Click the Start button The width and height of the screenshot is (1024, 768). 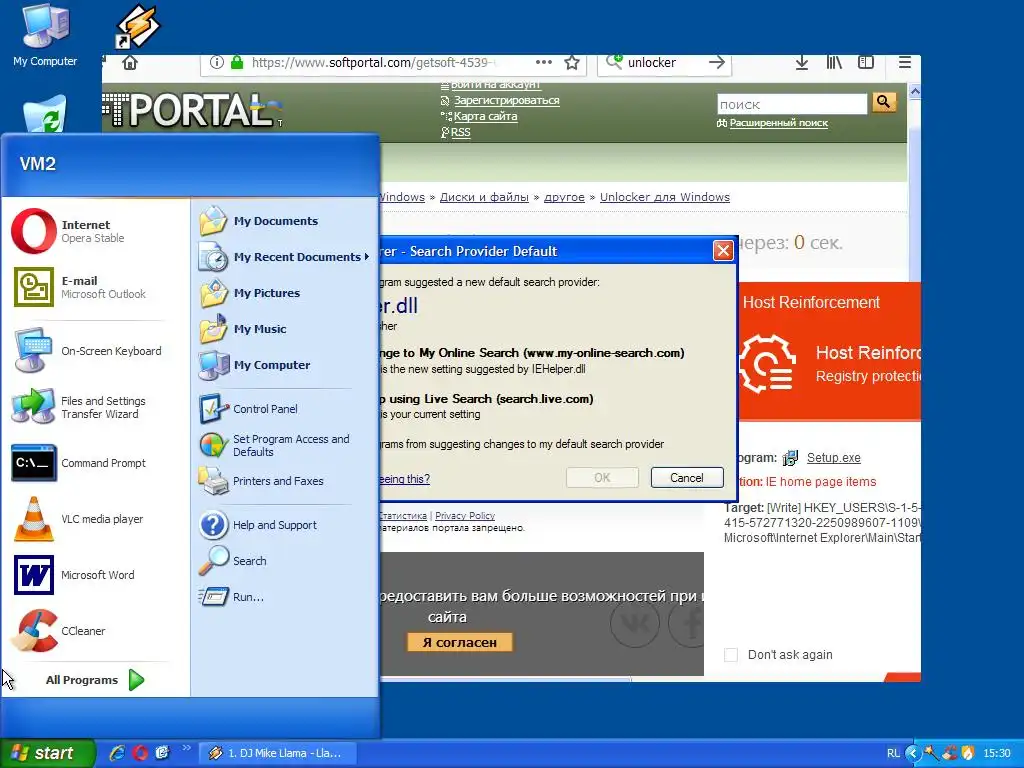coord(47,753)
